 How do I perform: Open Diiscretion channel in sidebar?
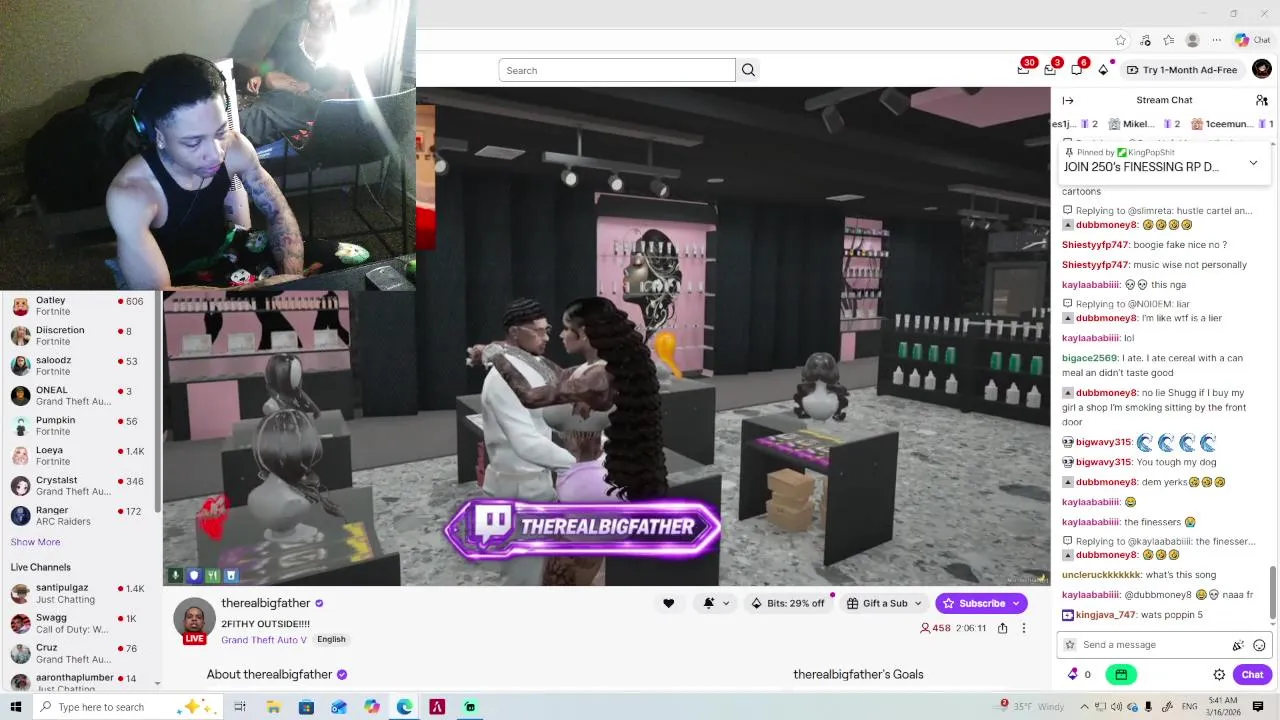click(x=79, y=336)
